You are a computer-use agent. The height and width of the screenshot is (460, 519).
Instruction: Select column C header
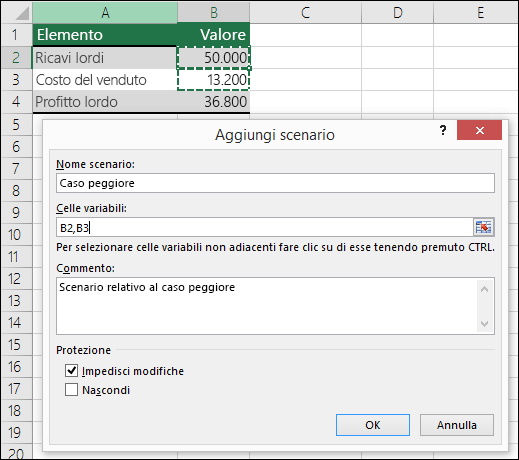click(305, 13)
